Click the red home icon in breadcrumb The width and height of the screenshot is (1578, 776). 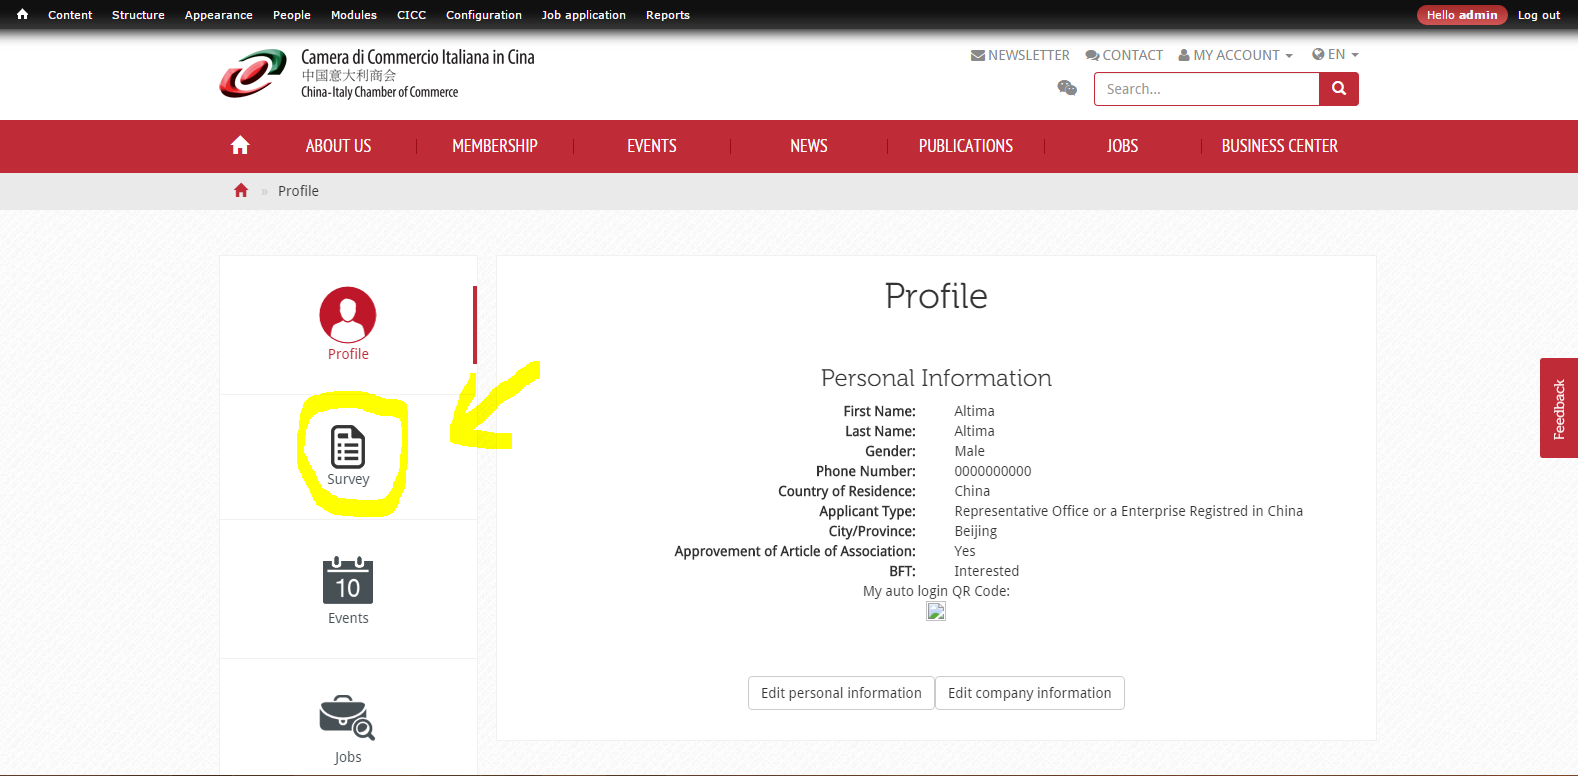point(241,191)
